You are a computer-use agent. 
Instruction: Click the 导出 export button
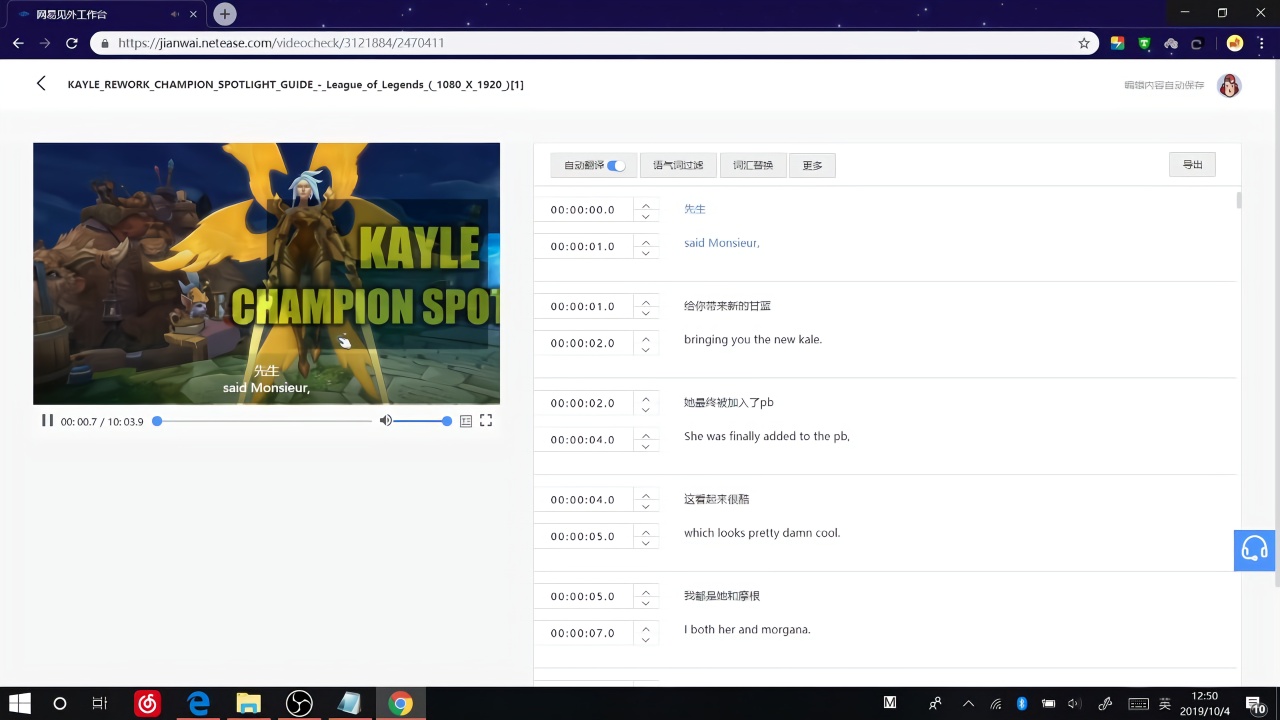pyautogui.click(x=1192, y=164)
